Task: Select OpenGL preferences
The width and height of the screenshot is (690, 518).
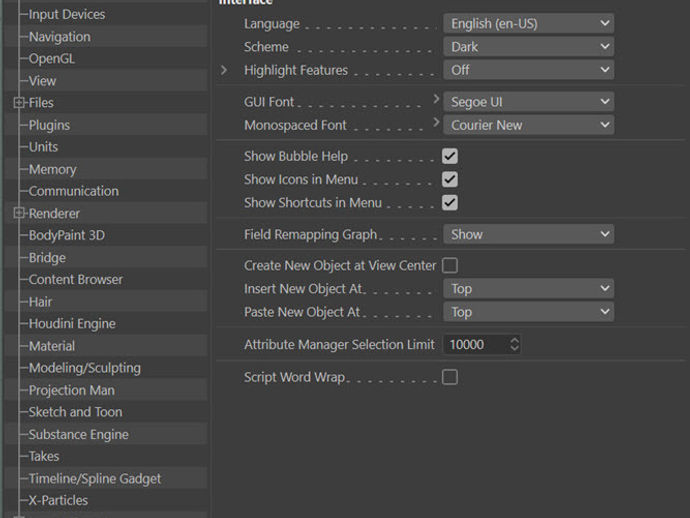Action: (x=51, y=59)
